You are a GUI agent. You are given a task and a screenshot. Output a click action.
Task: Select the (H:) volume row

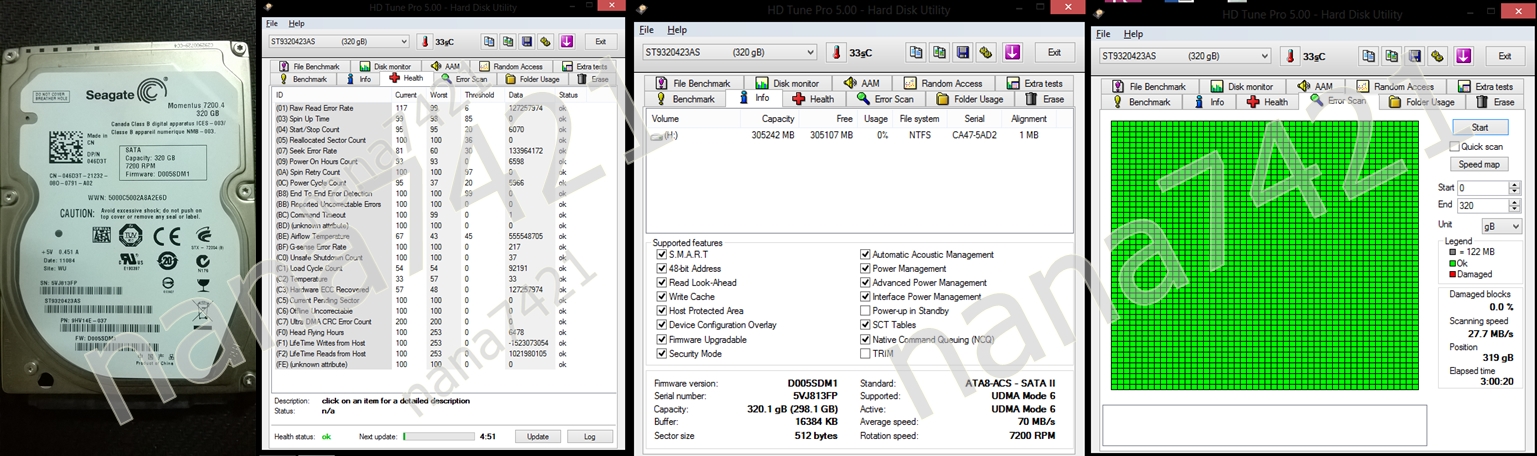pyautogui.click(x=859, y=134)
